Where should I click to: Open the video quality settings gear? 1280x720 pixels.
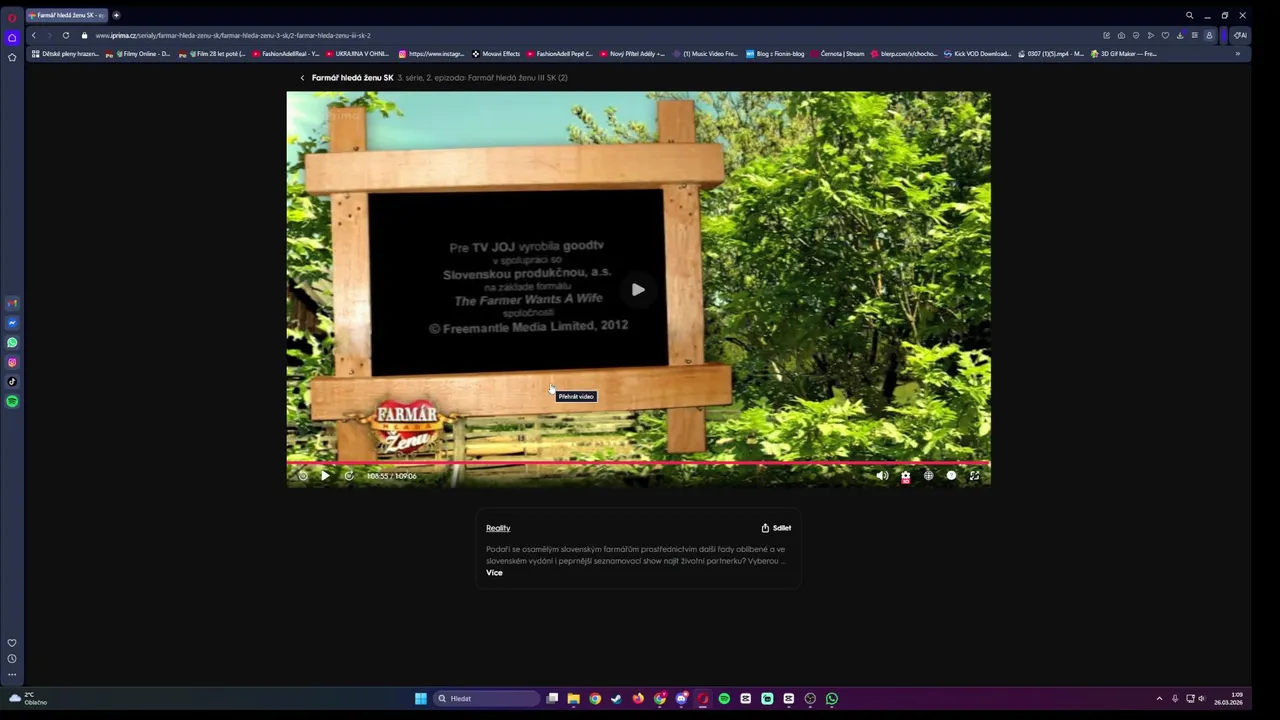(x=905, y=476)
